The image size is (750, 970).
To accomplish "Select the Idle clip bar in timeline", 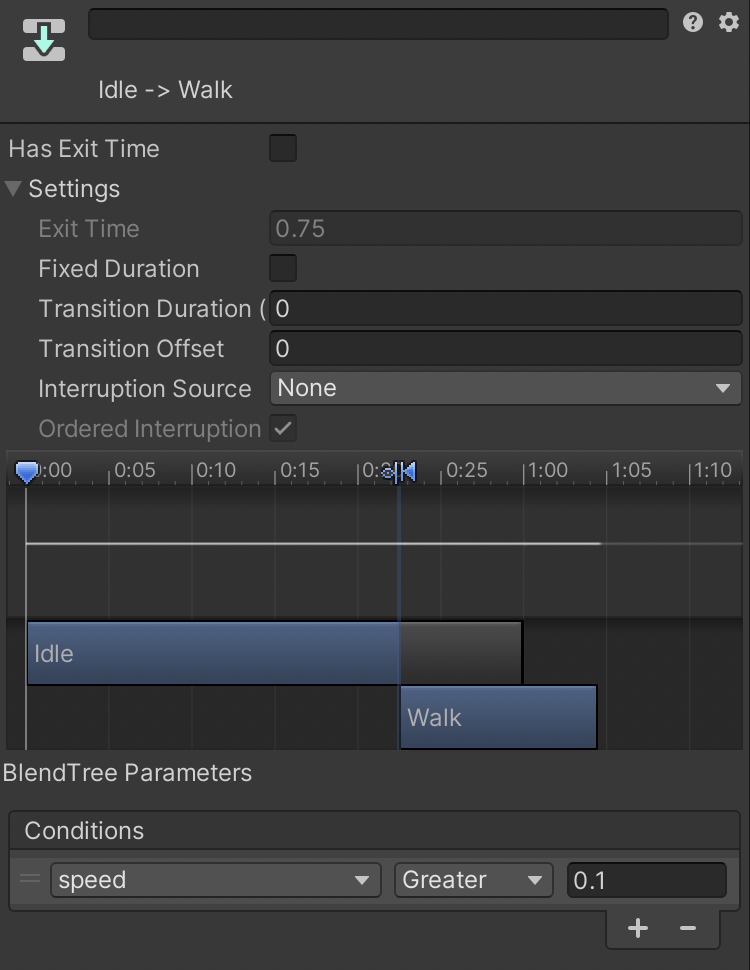I will [x=212, y=654].
